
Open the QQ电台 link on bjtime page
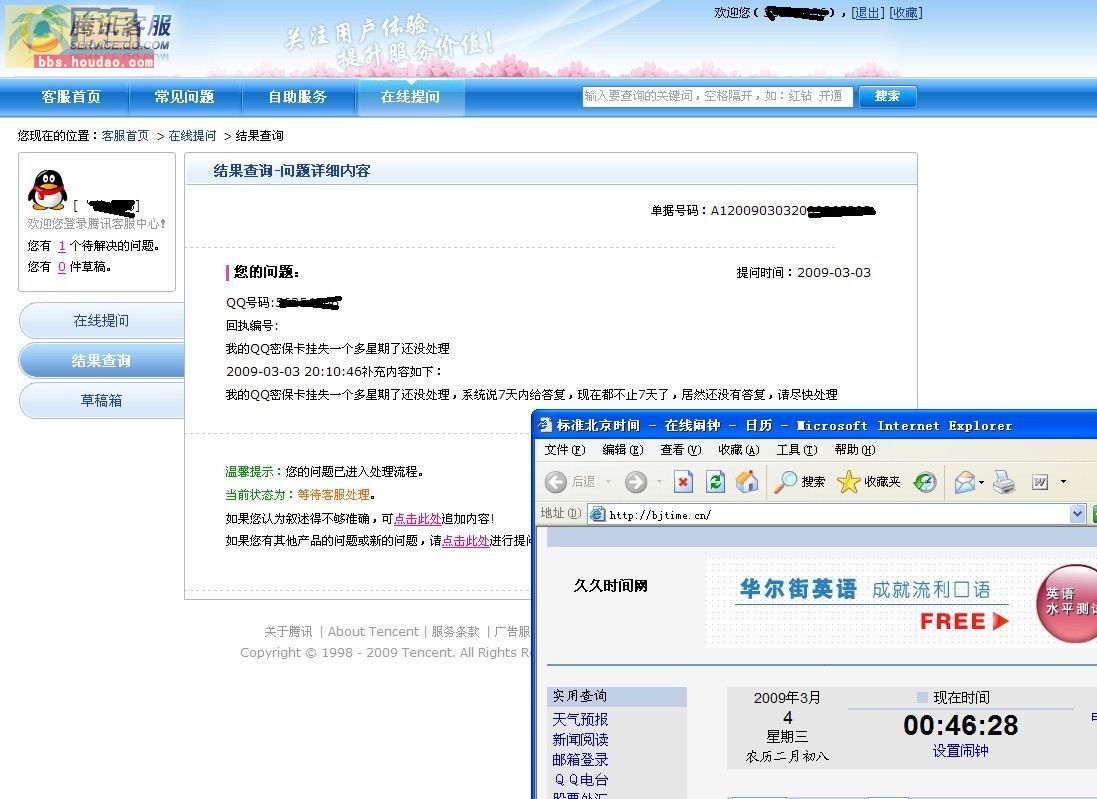pos(581,780)
